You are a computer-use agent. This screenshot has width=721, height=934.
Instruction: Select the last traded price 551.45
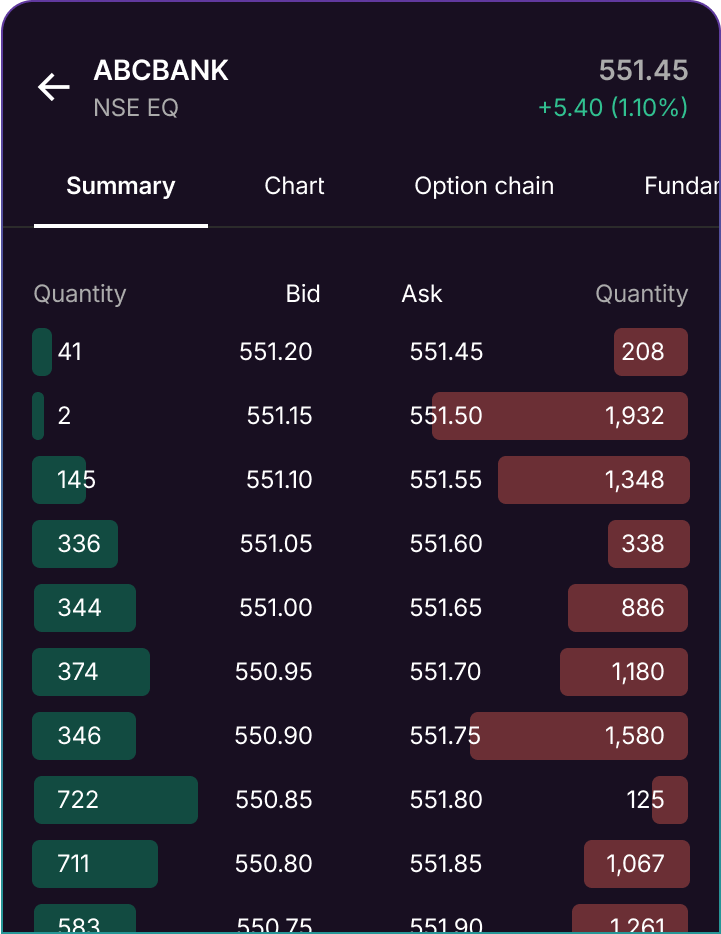click(643, 71)
